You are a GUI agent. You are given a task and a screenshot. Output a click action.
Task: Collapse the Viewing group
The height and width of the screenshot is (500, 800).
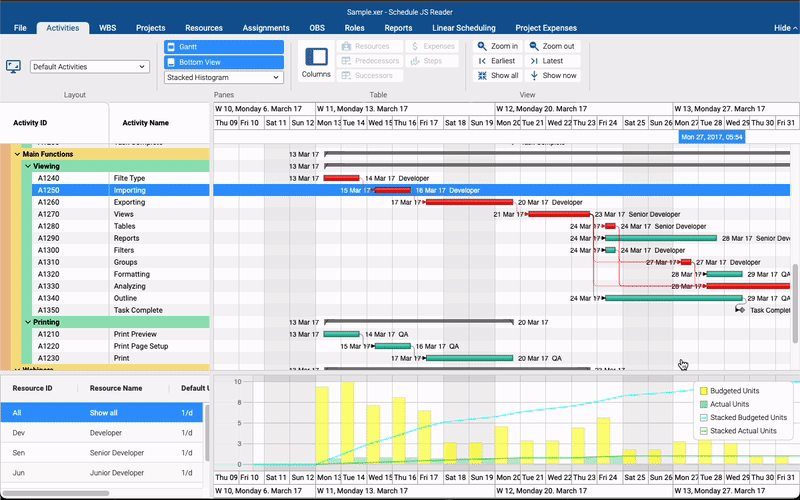28,166
